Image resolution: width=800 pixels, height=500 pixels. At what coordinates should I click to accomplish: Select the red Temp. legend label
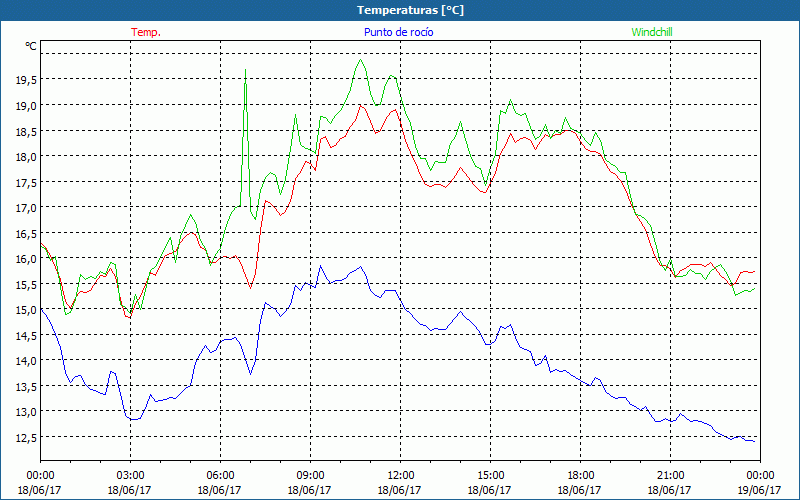pos(146,32)
